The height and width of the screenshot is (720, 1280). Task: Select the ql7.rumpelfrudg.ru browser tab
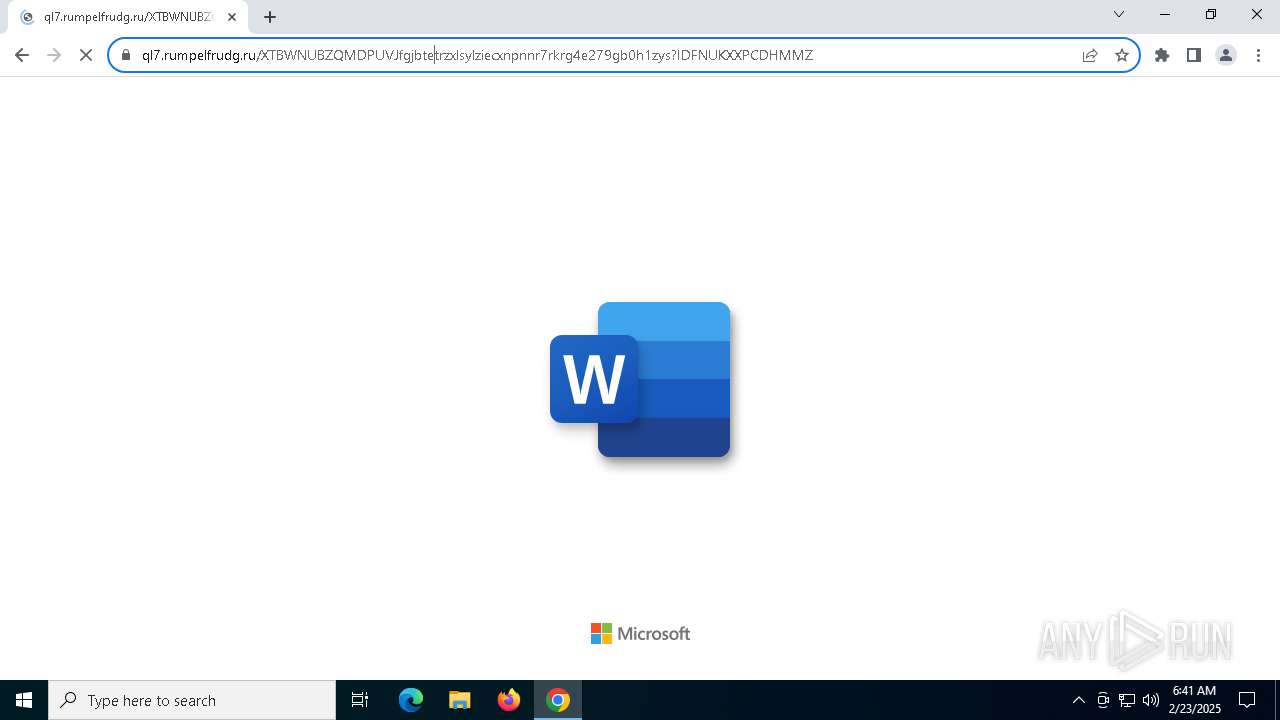click(130, 17)
